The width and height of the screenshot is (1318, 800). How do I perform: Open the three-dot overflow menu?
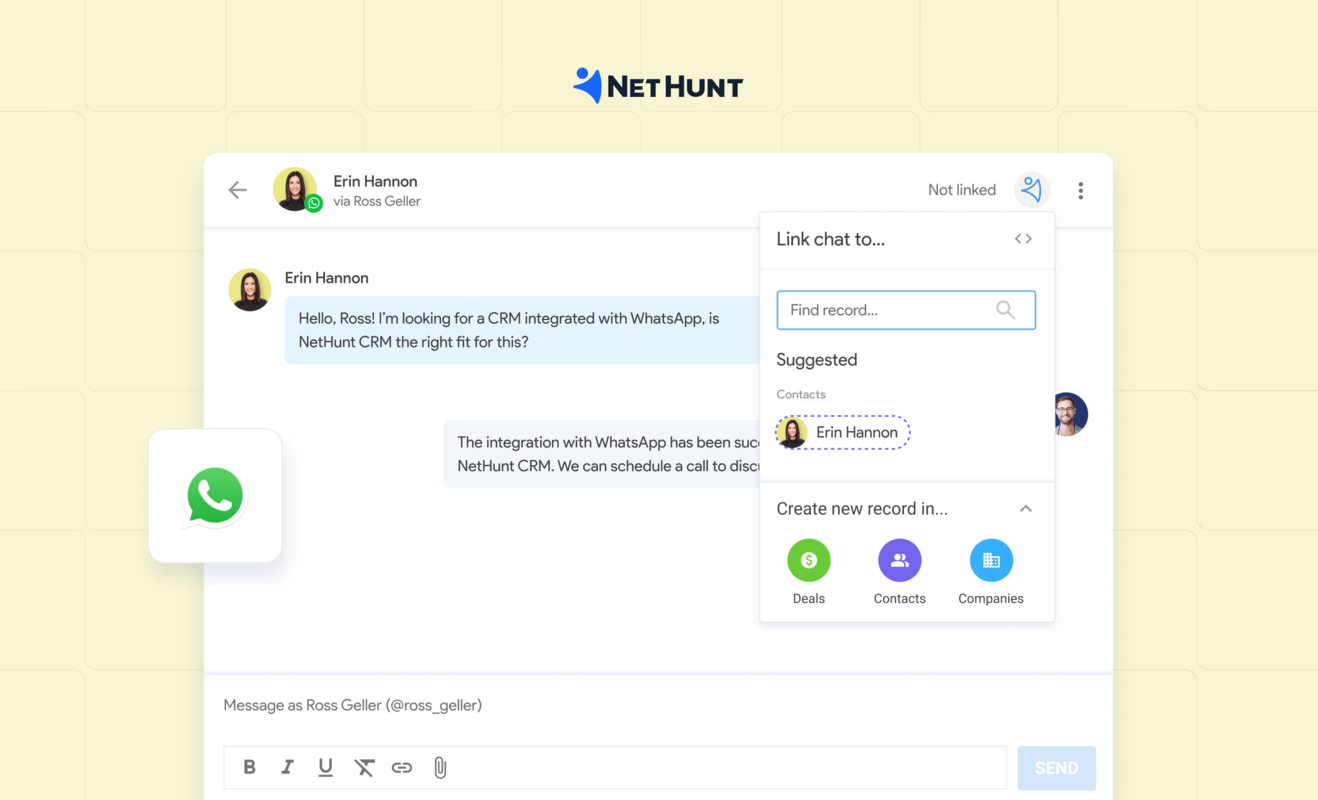(x=1081, y=189)
